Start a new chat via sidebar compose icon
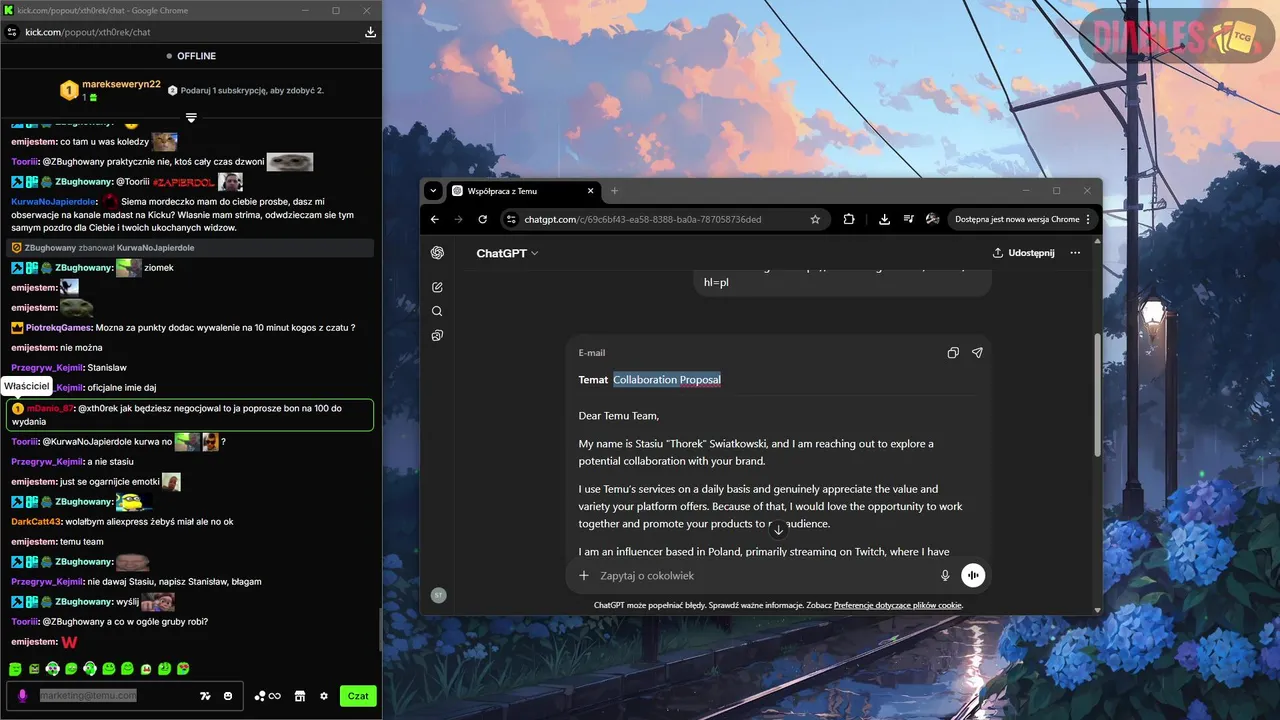This screenshot has height=720, width=1280. [x=437, y=287]
